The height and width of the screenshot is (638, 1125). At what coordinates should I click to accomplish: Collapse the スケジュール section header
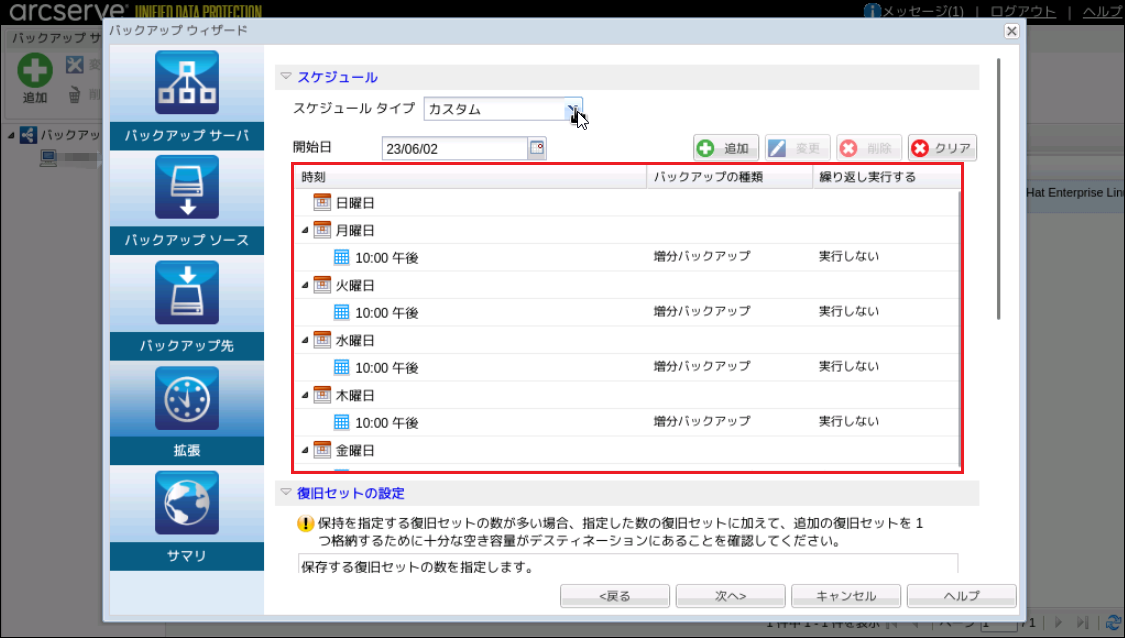286,76
